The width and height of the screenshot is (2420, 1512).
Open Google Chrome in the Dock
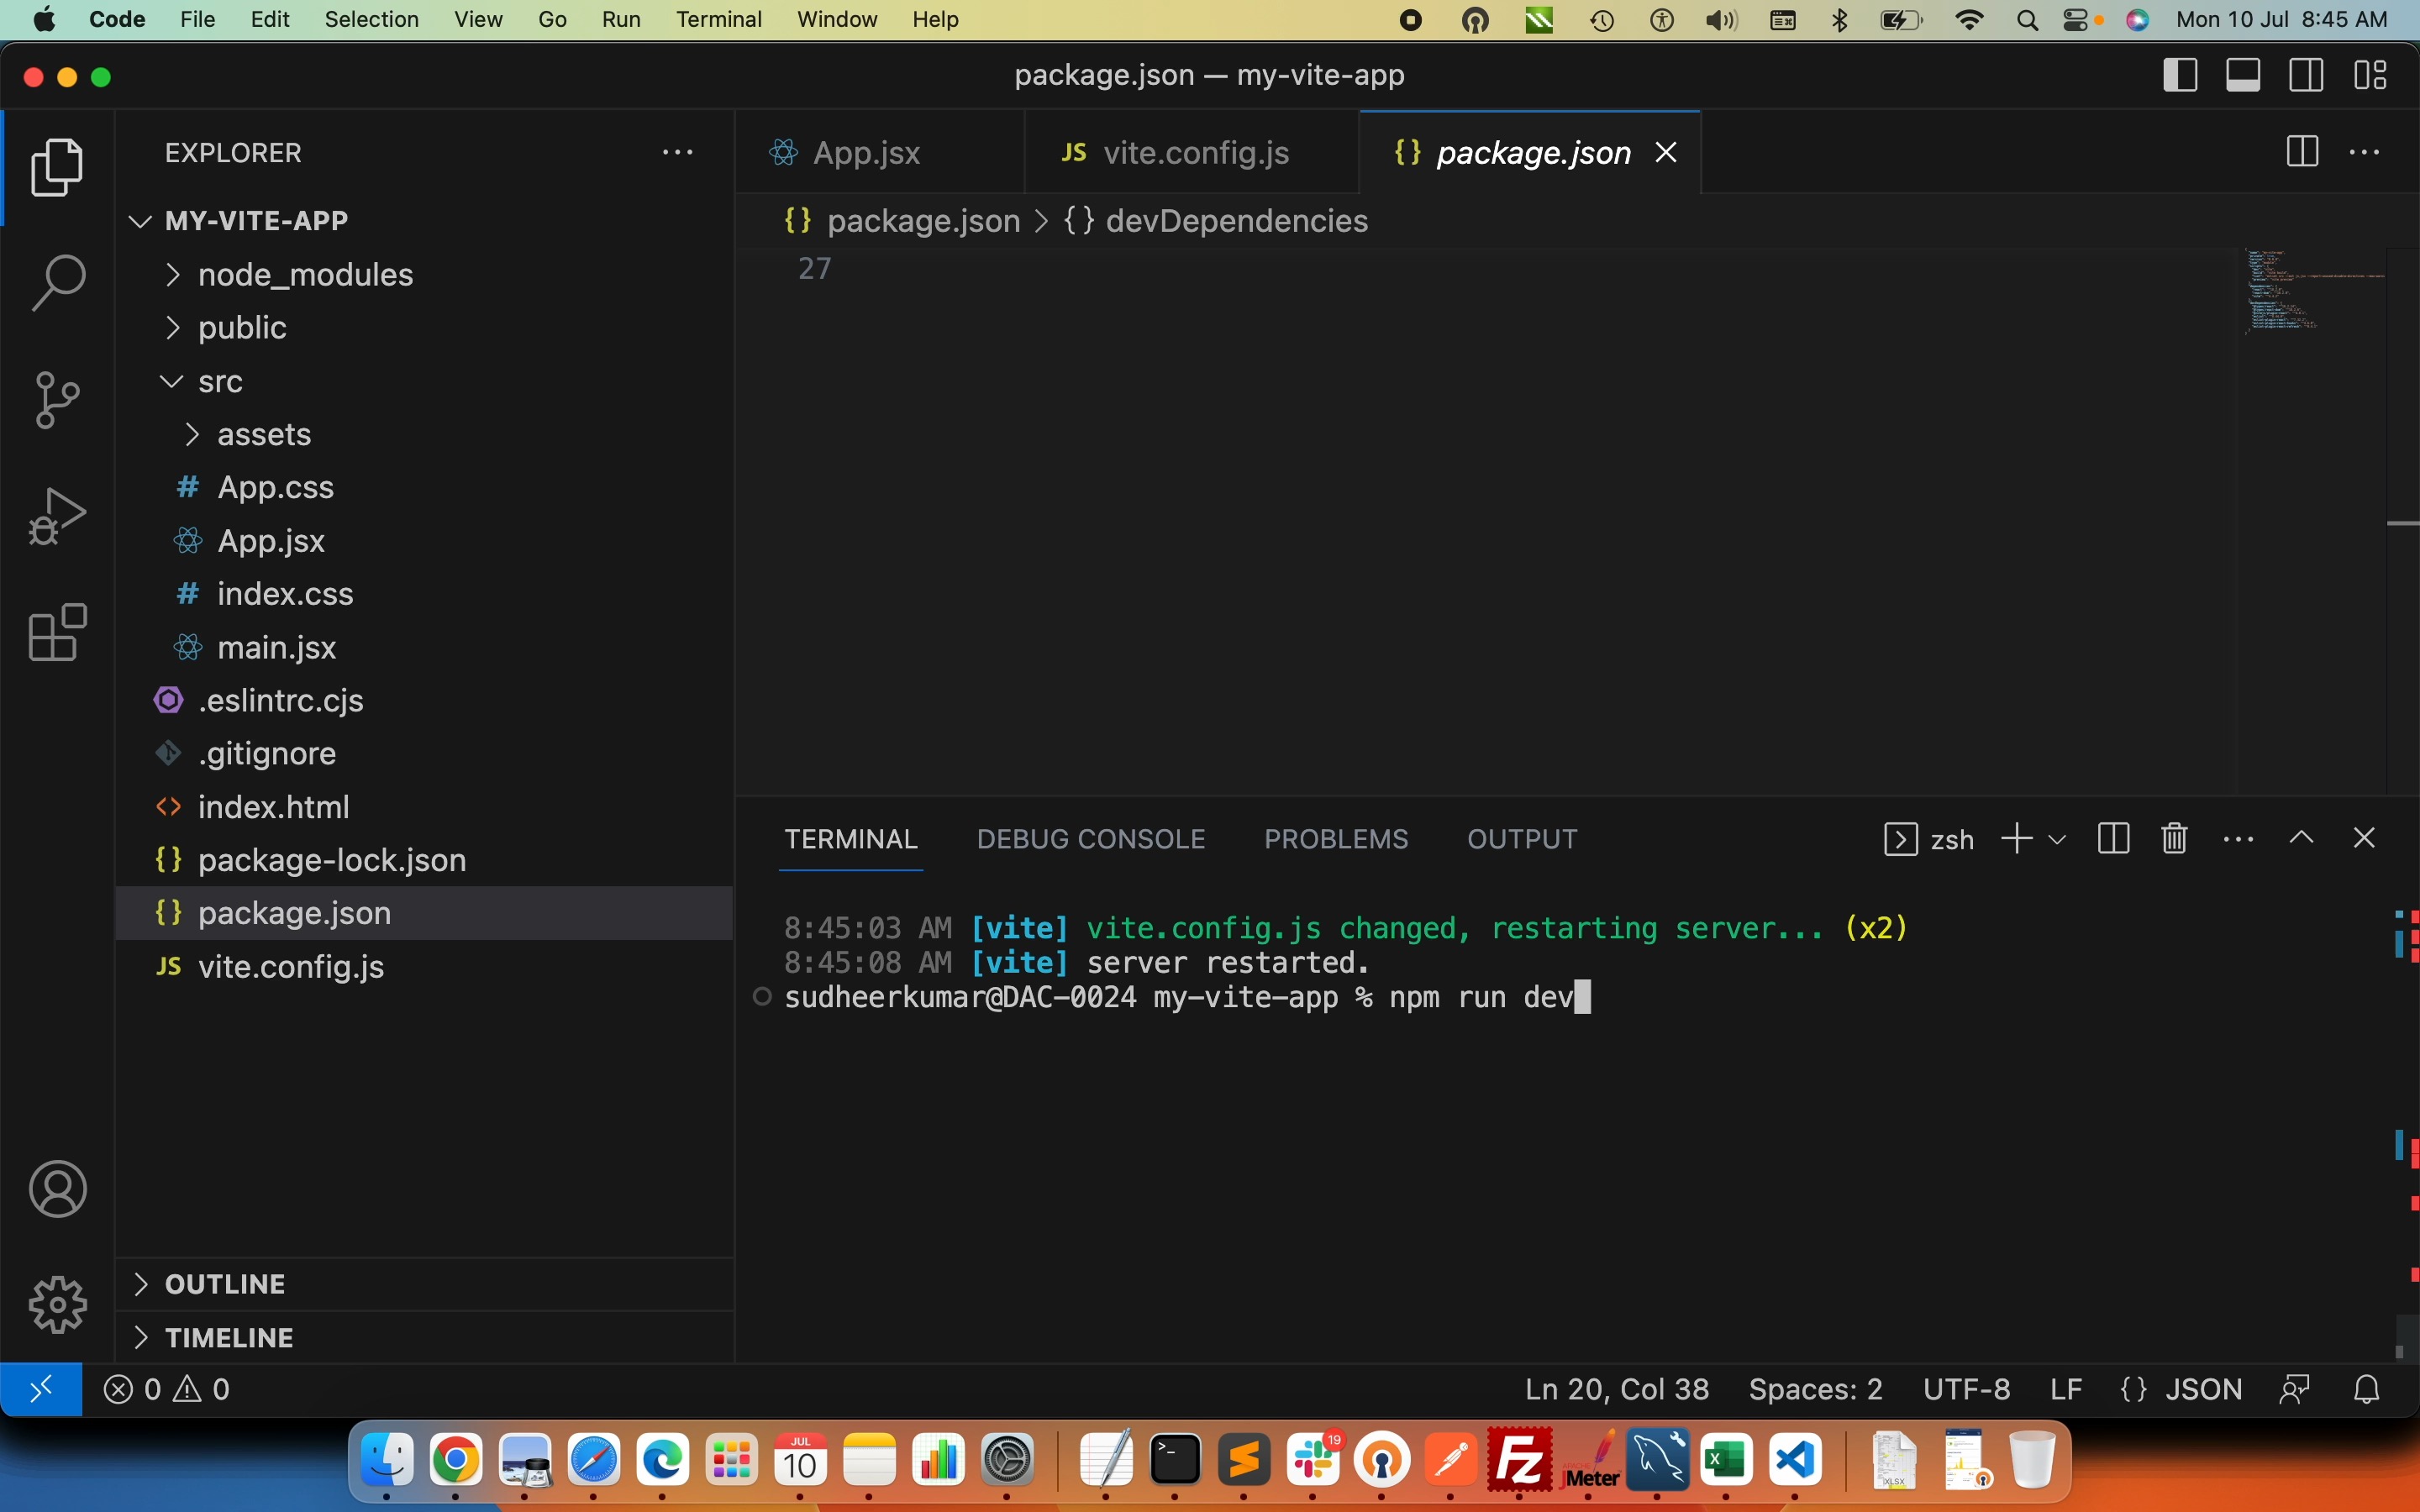tap(456, 1462)
